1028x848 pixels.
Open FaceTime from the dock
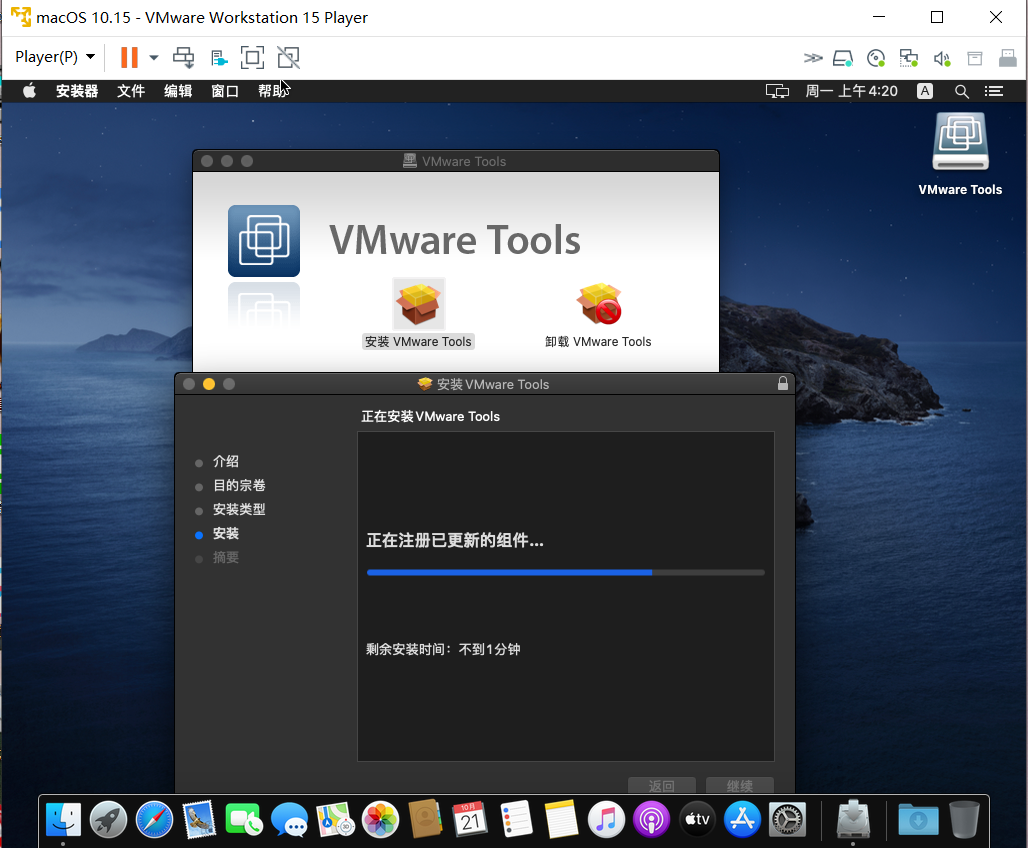click(244, 820)
